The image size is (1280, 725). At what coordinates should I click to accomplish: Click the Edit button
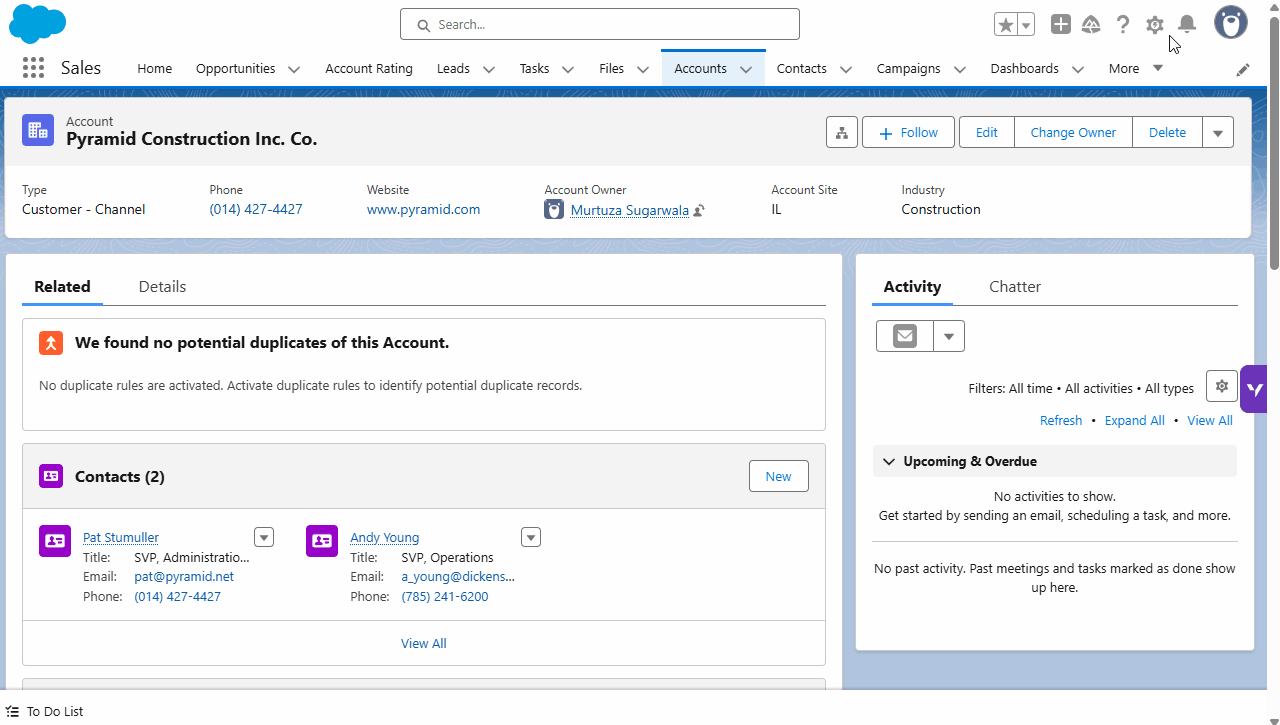point(987,132)
